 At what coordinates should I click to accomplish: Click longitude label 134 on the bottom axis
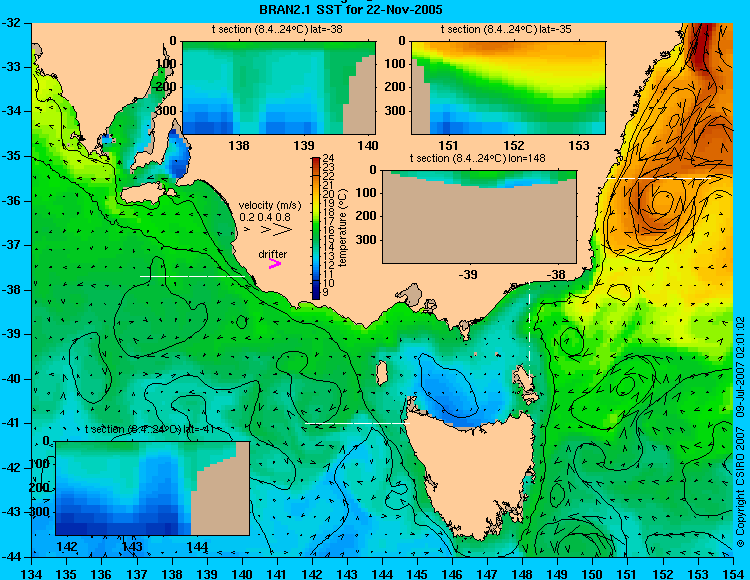(32, 574)
